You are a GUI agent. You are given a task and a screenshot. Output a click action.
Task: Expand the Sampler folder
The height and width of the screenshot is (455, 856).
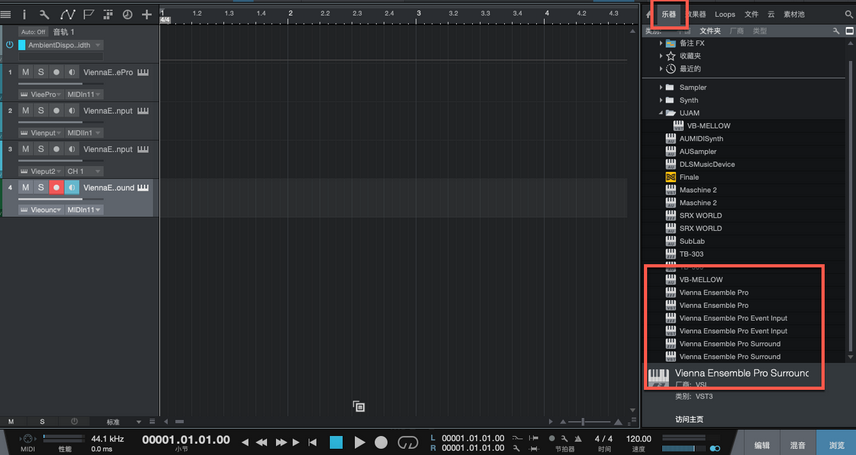point(661,87)
